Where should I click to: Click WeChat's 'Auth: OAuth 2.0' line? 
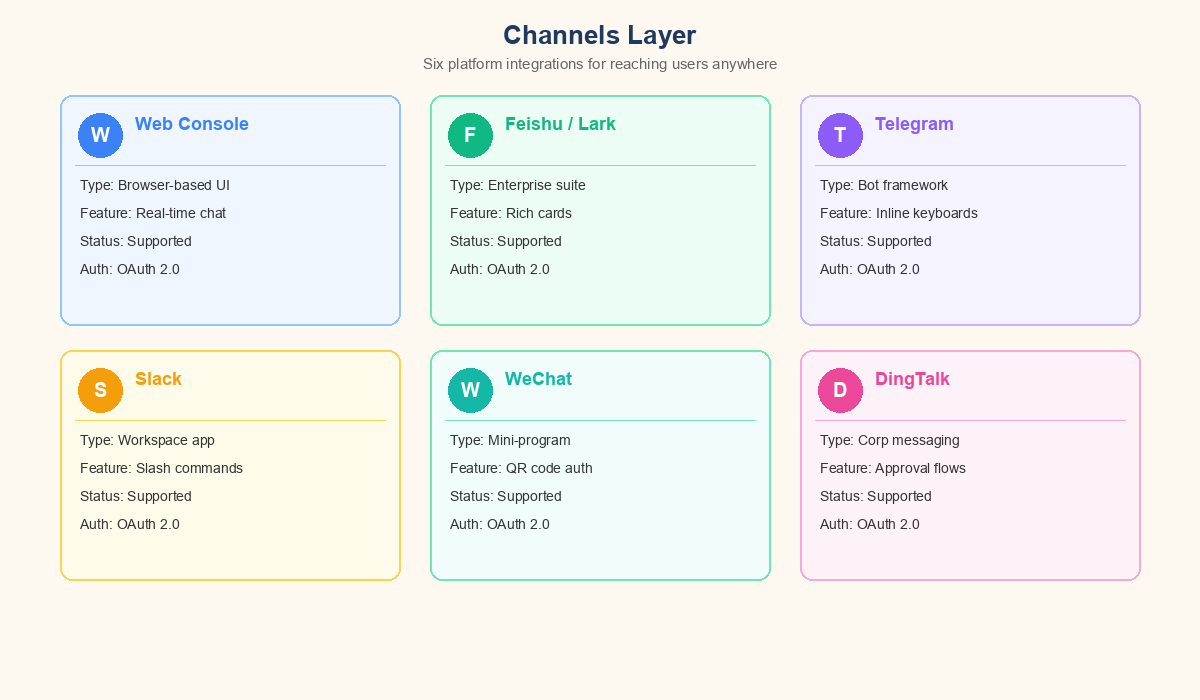click(500, 524)
